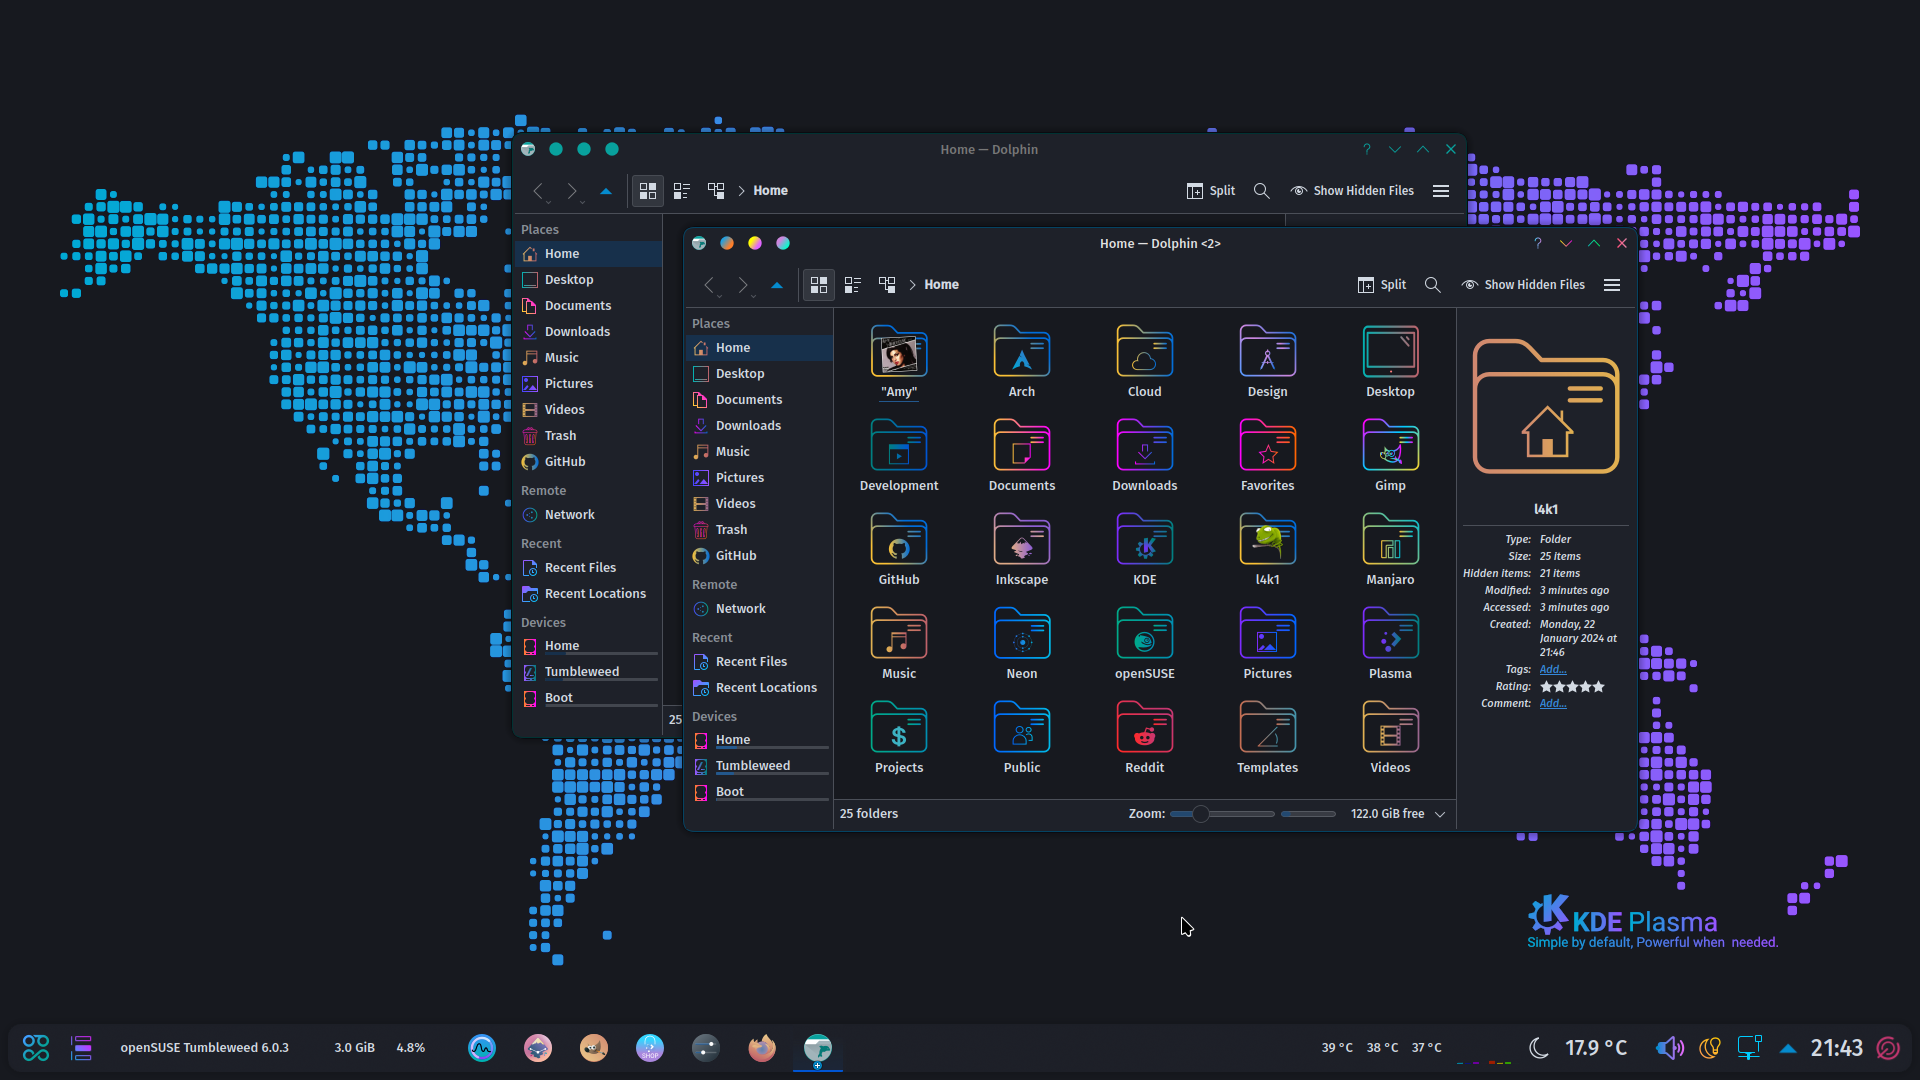This screenshot has height=1080, width=1920.
Task: Toggle Split view in Dolphin <2>
Action: [1381, 285]
